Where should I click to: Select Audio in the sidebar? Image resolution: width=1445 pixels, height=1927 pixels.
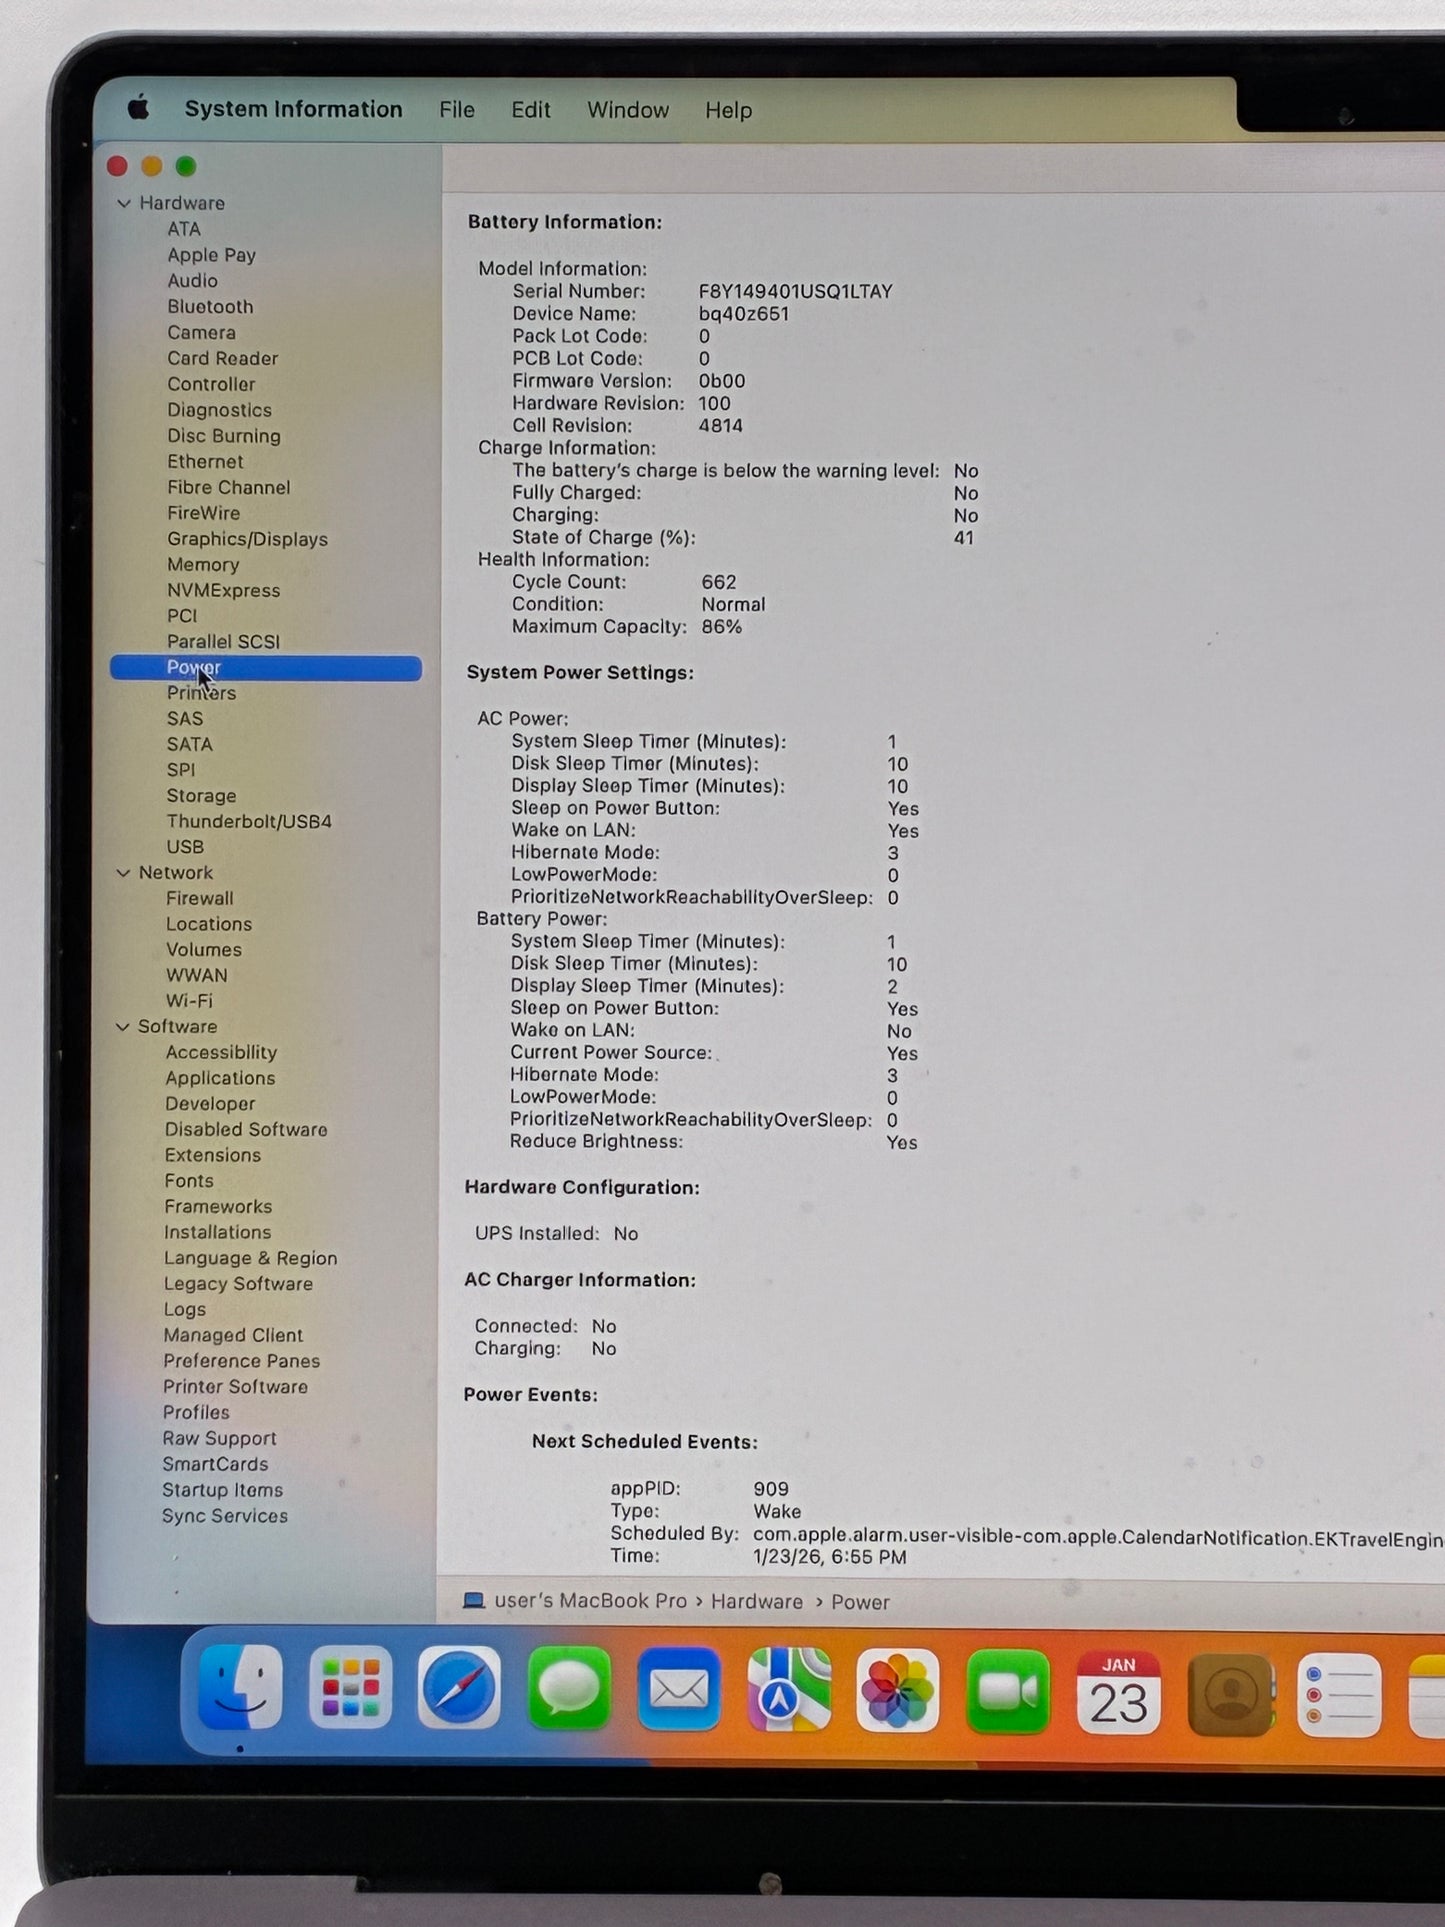coord(192,281)
